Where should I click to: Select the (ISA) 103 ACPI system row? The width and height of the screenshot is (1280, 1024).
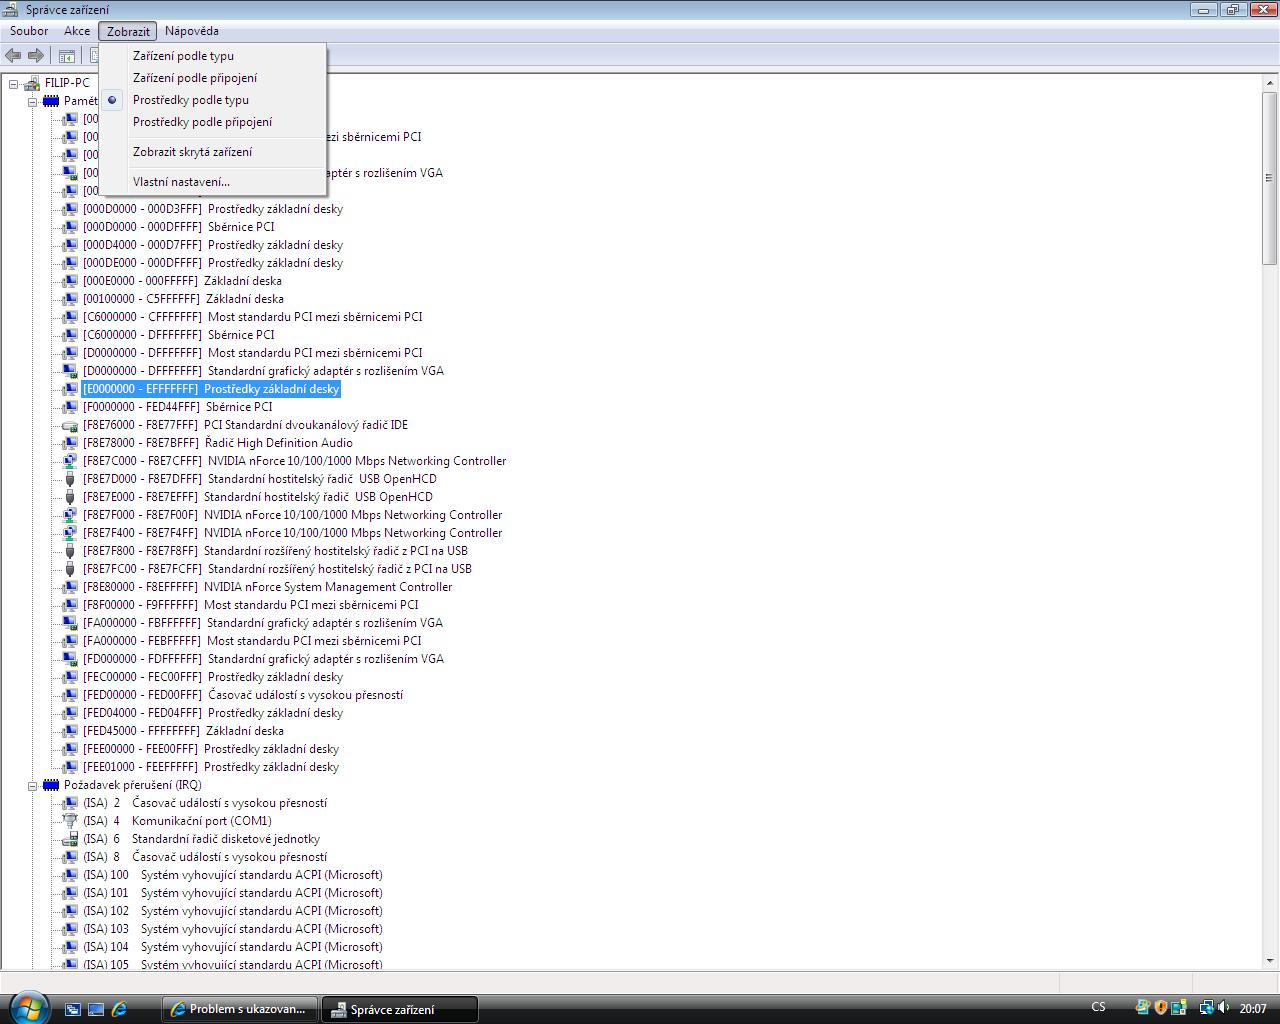233,929
